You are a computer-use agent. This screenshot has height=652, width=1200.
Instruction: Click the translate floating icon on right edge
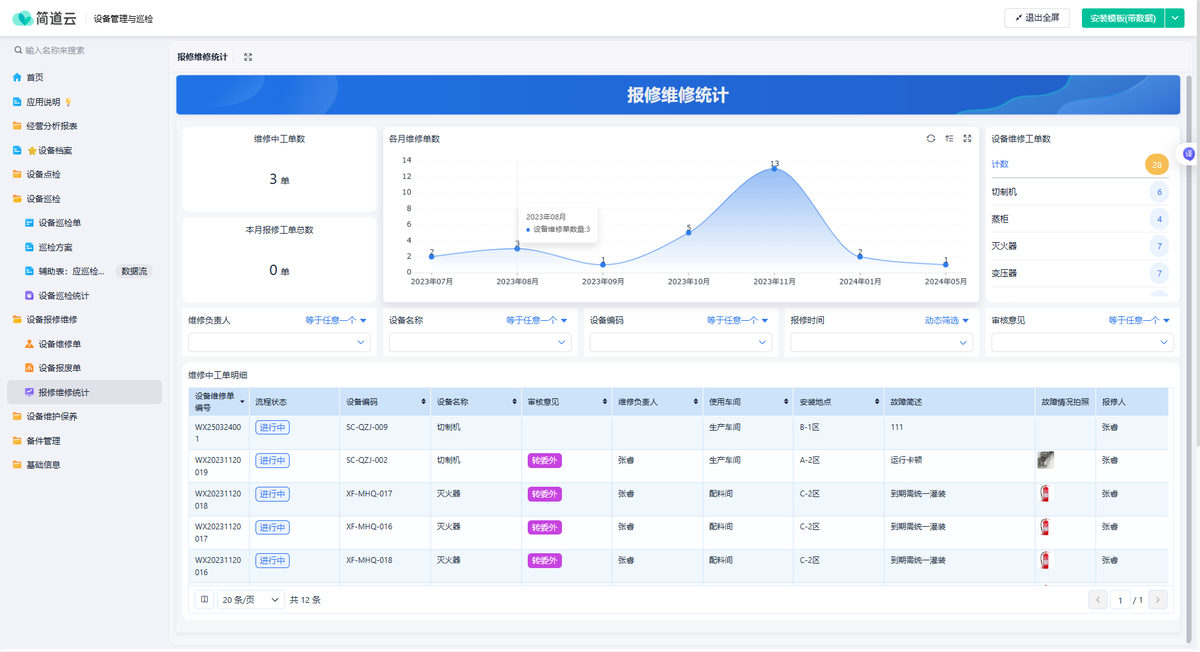click(1189, 154)
